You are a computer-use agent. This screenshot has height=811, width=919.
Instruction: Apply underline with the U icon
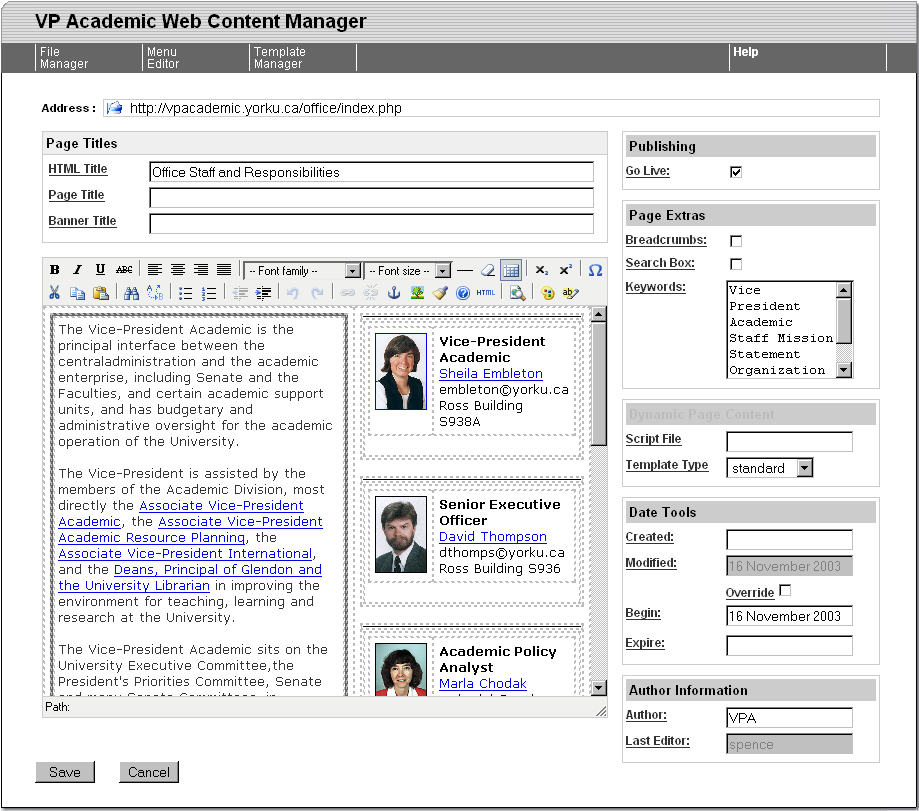(100, 270)
